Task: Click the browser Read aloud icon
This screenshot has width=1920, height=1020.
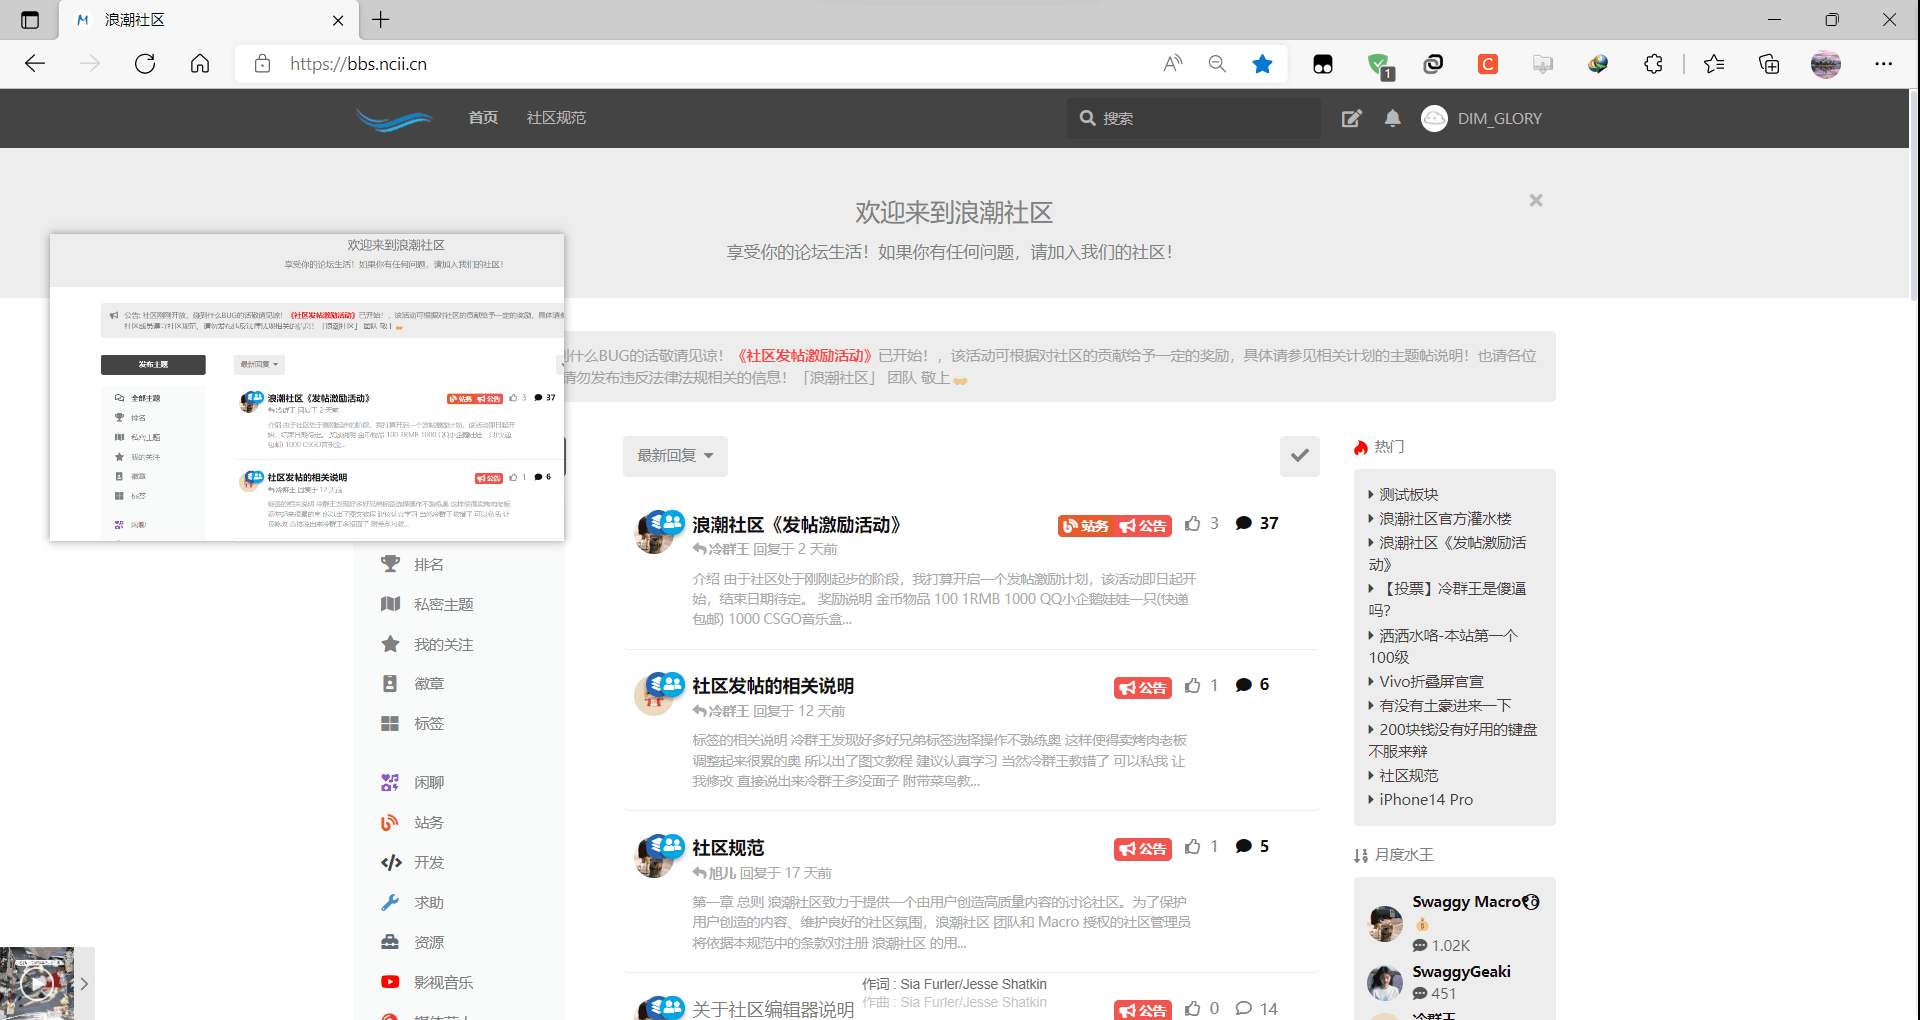Action: (x=1173, y=64)
